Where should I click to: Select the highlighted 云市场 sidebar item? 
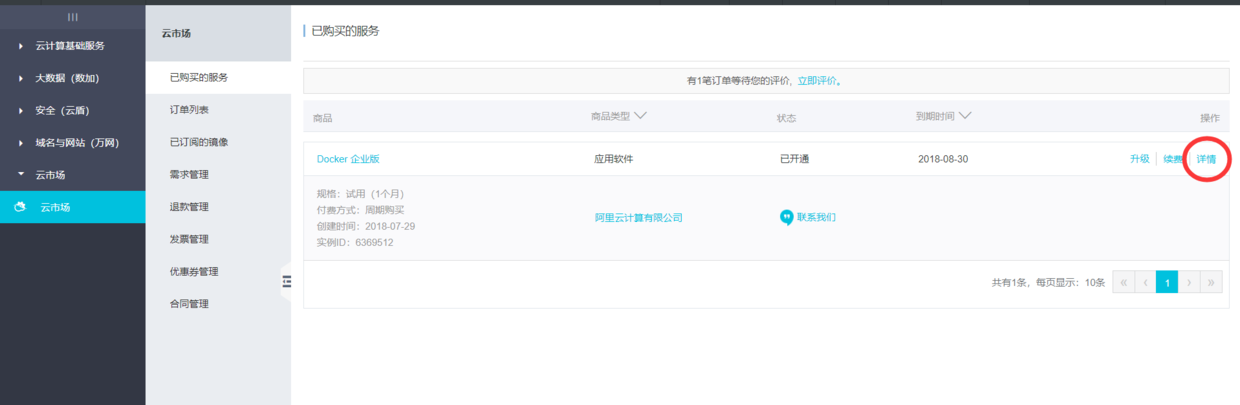click(72, 207)
